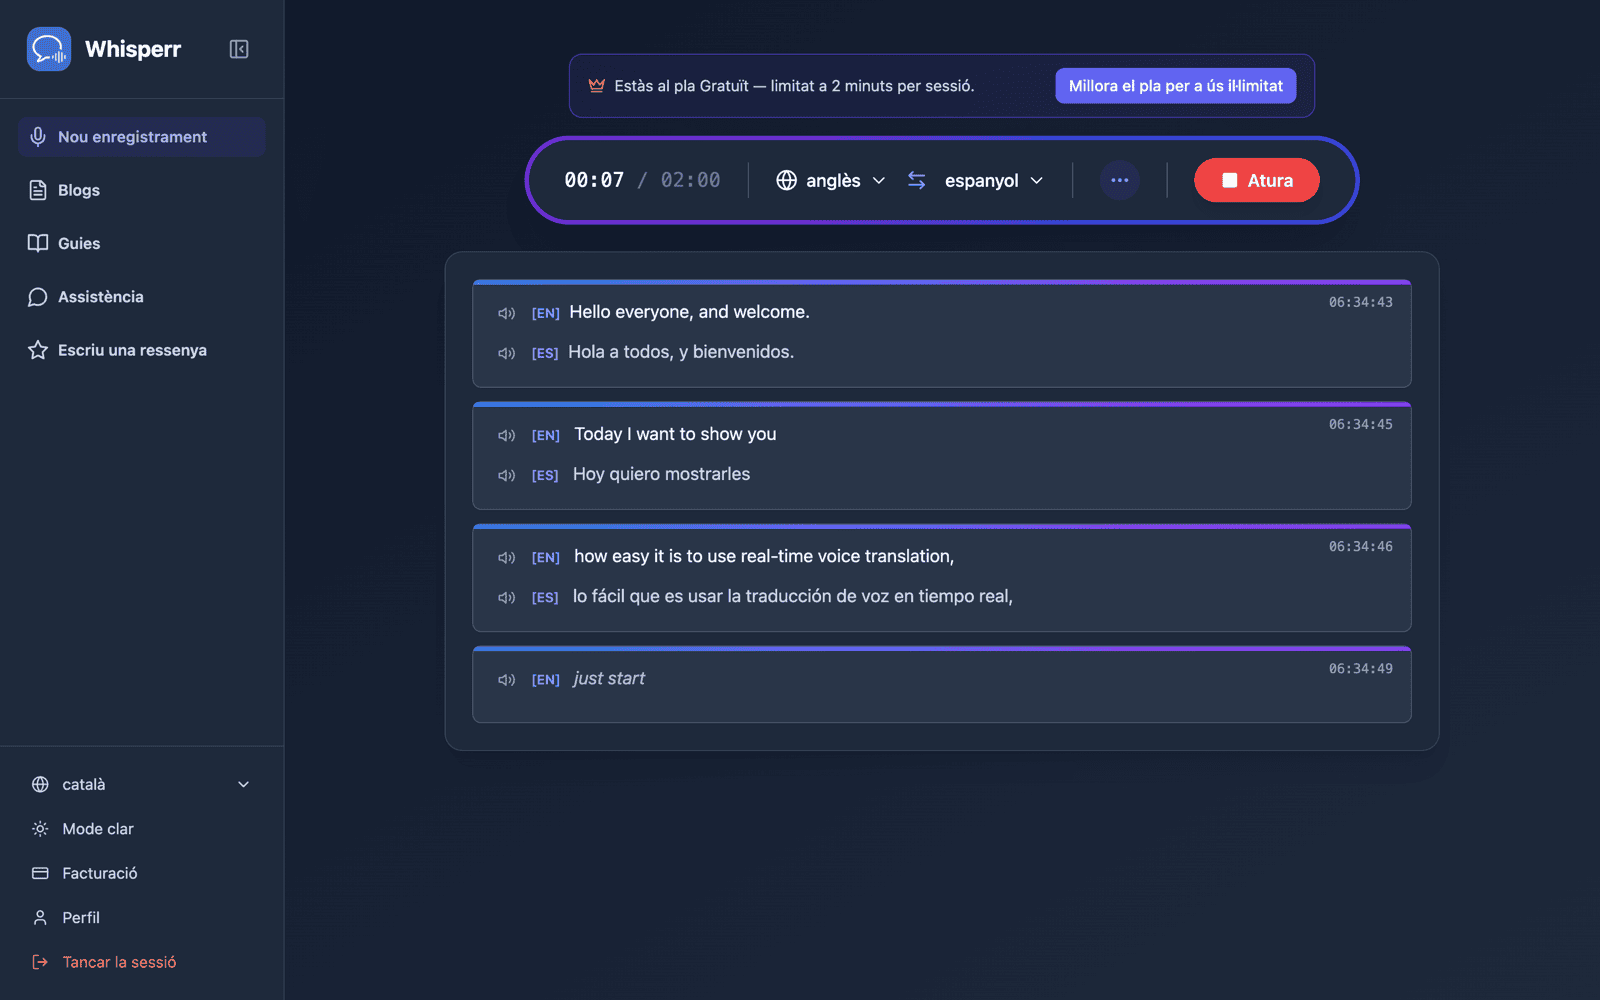Play audio for just start line
Screen dimensions: 1600x1000
point(507,679)
